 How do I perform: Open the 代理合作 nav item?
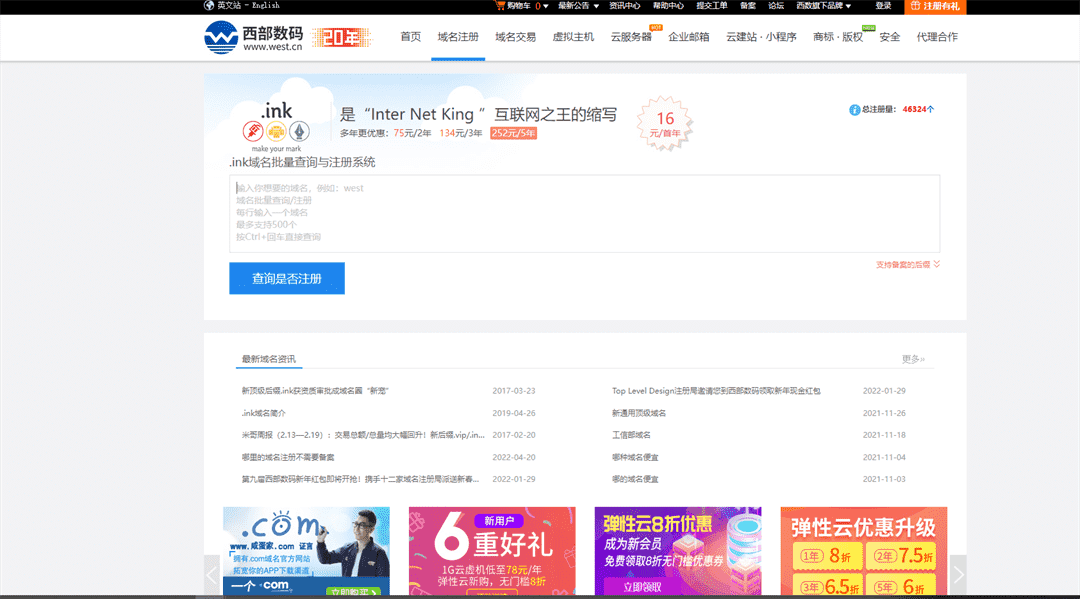coord(937,37)
